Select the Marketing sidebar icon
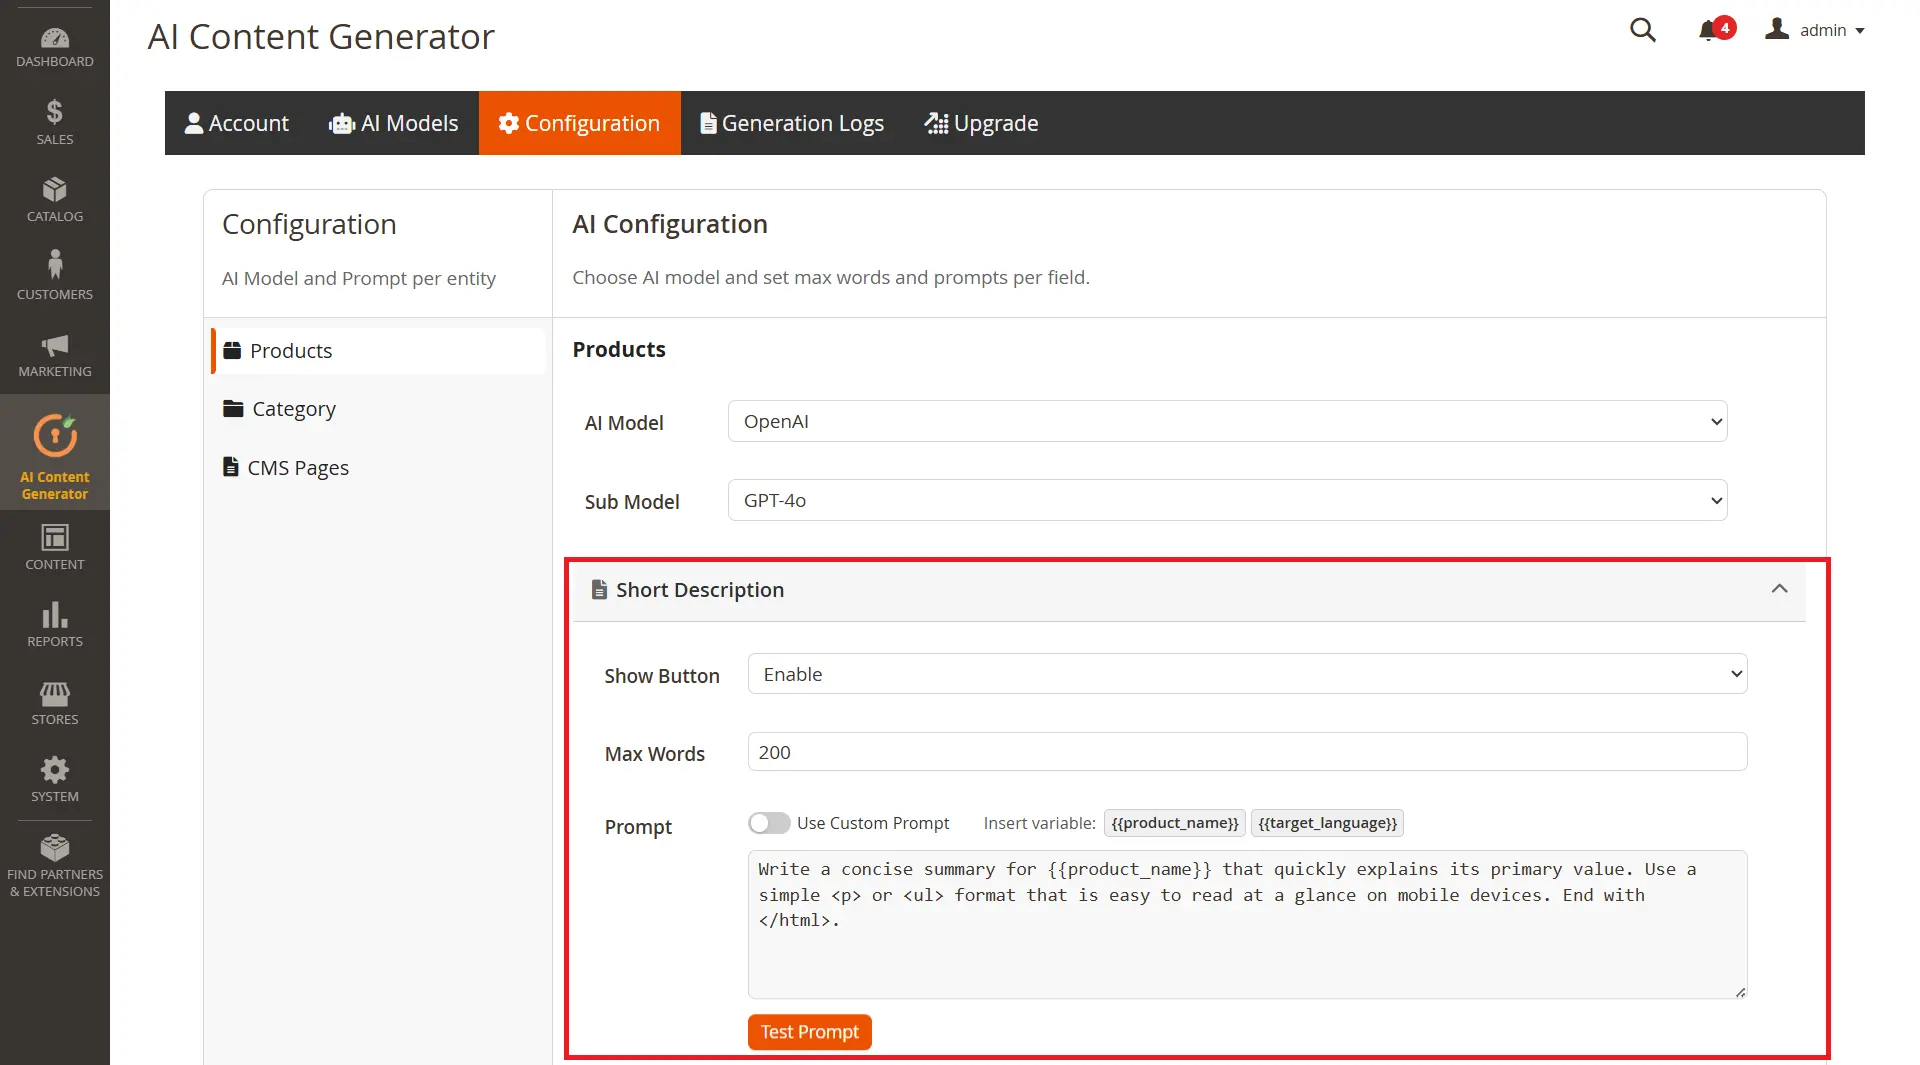The image size is (1920, 1065). pyautogui.click(x=54, y=352)
